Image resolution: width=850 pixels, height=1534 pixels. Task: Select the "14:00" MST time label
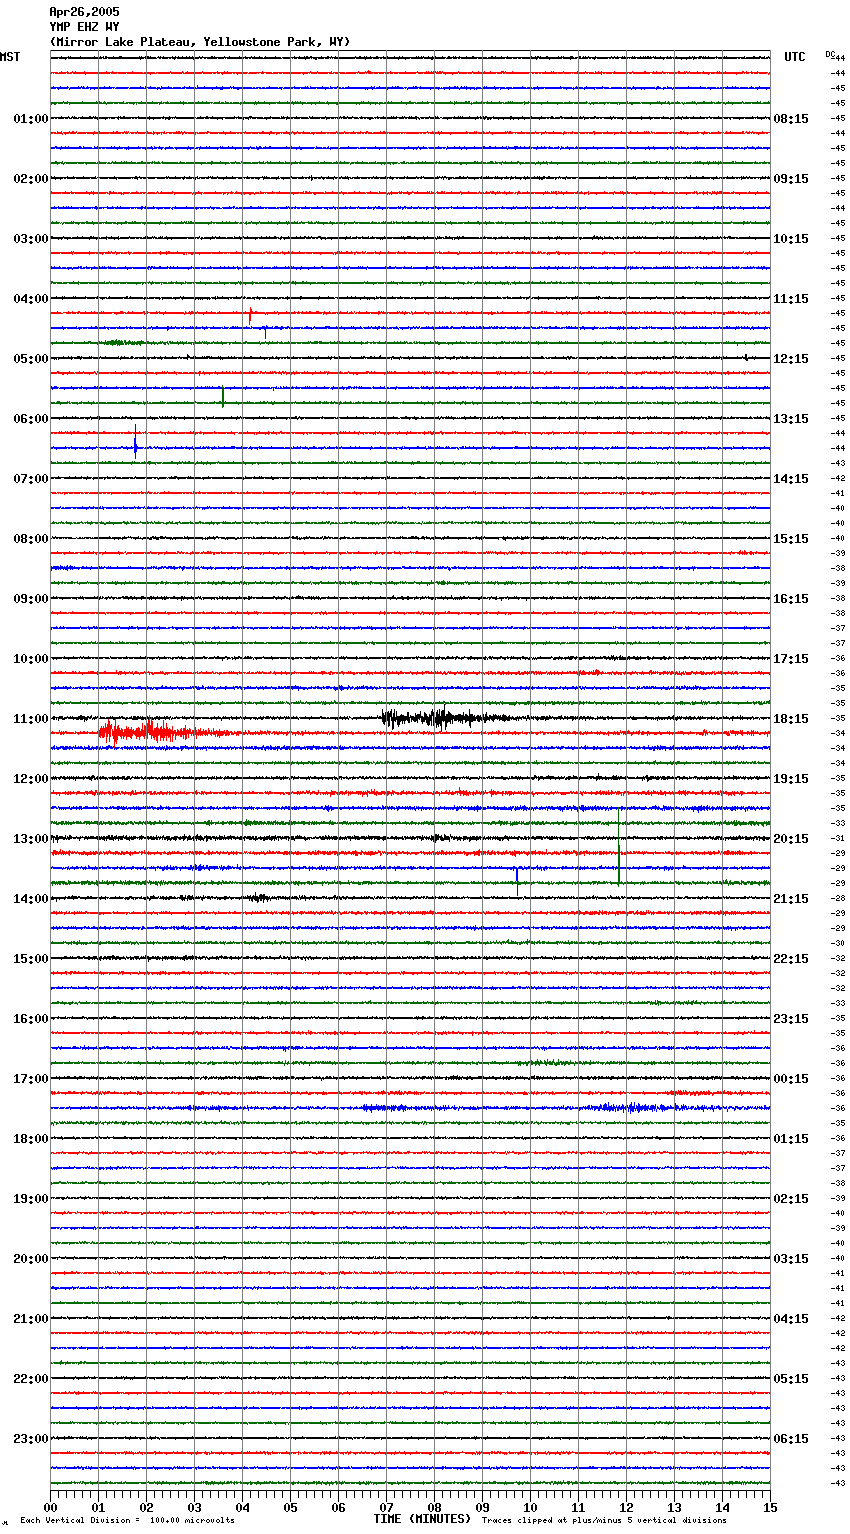[31, 899]
